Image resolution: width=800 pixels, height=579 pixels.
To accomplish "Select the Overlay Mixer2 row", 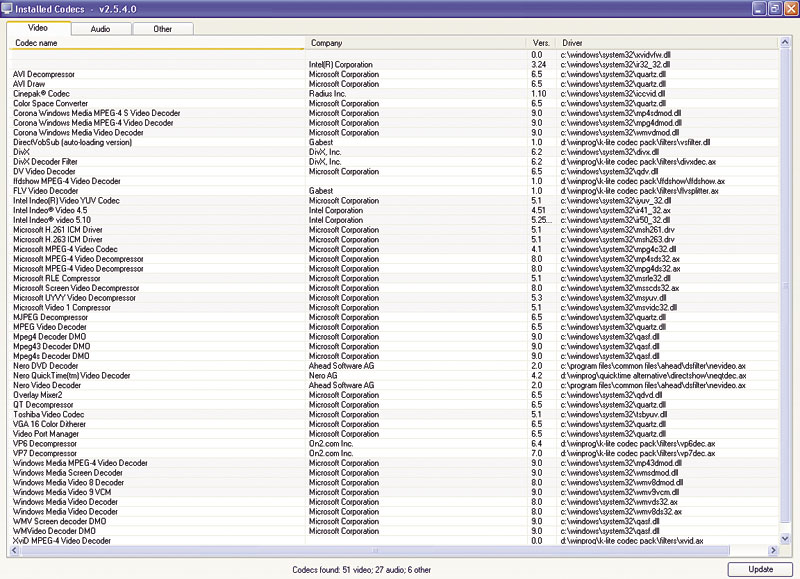I will coord(394,394).
